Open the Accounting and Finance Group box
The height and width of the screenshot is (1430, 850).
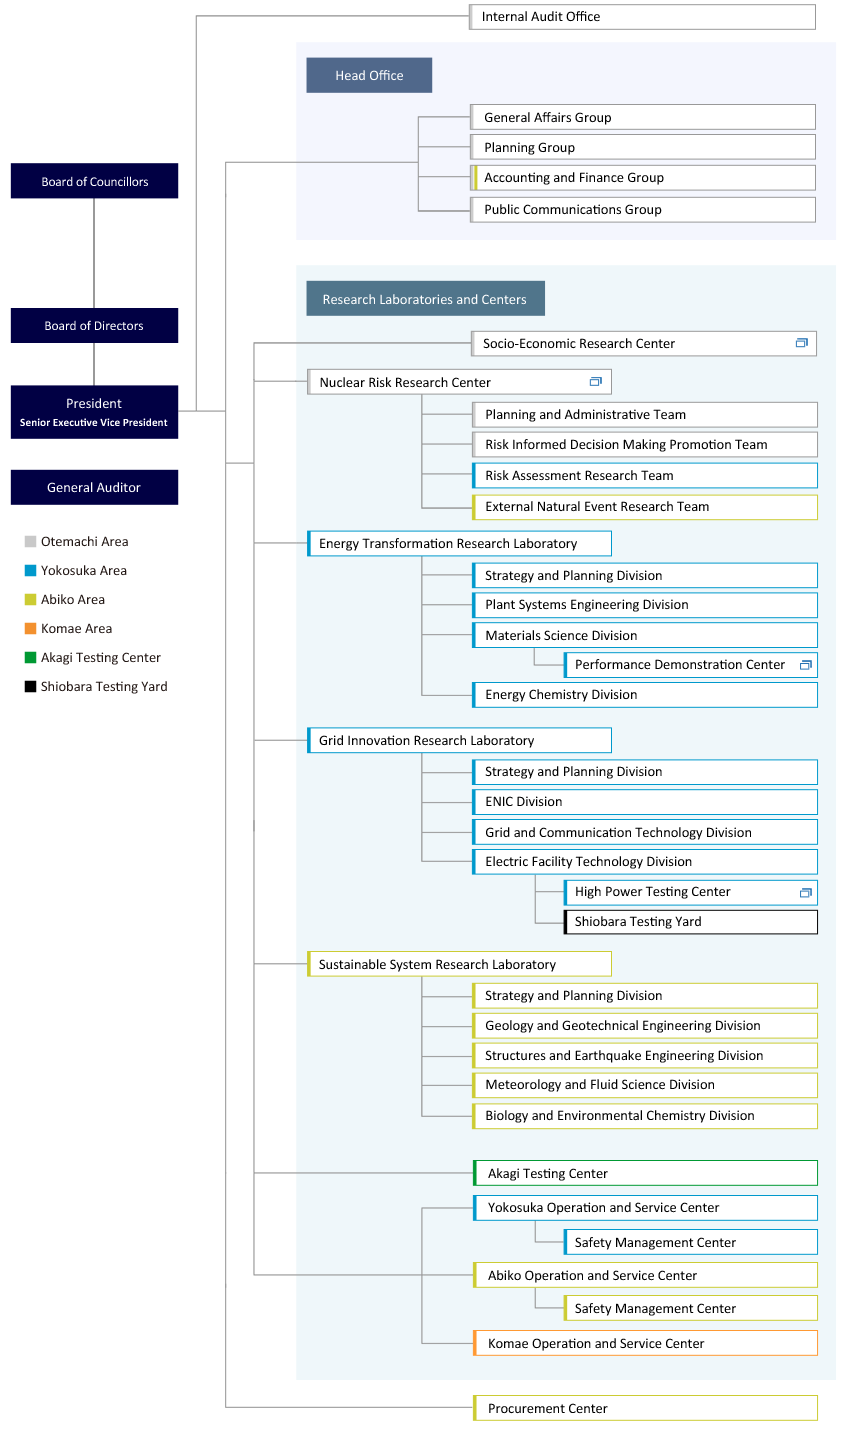pyautogui.click(x=643, y=177)
